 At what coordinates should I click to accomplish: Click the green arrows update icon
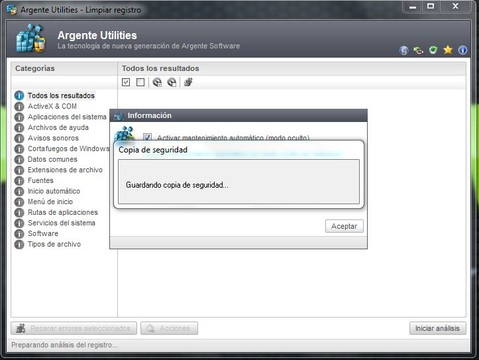click(x=418, y=50)
